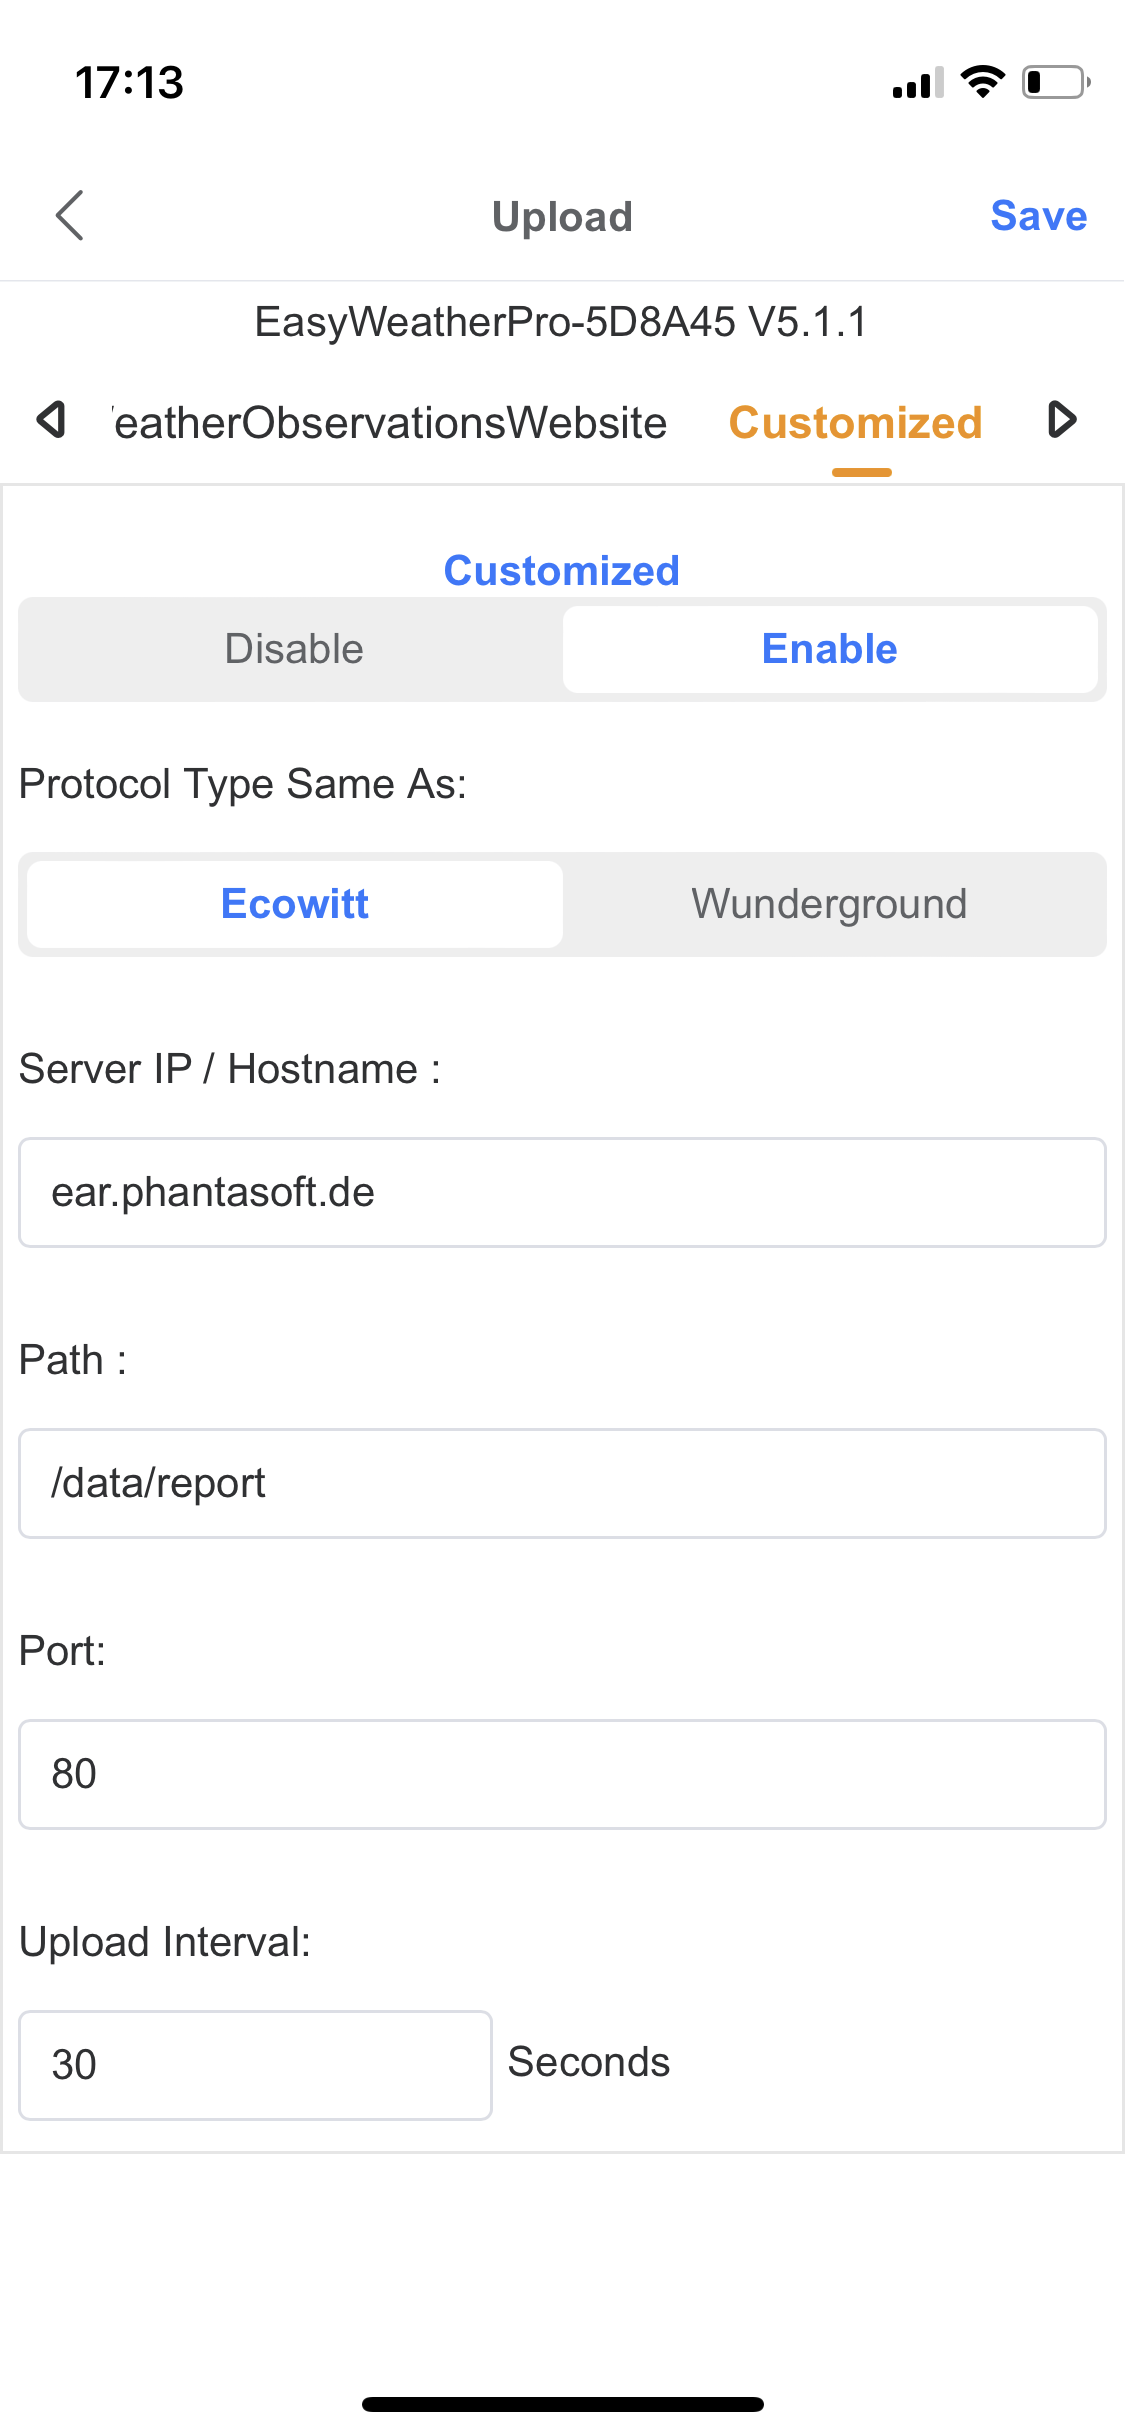1125x2436 pixels.
Task: Save the upload settings
Action: 1039,216
